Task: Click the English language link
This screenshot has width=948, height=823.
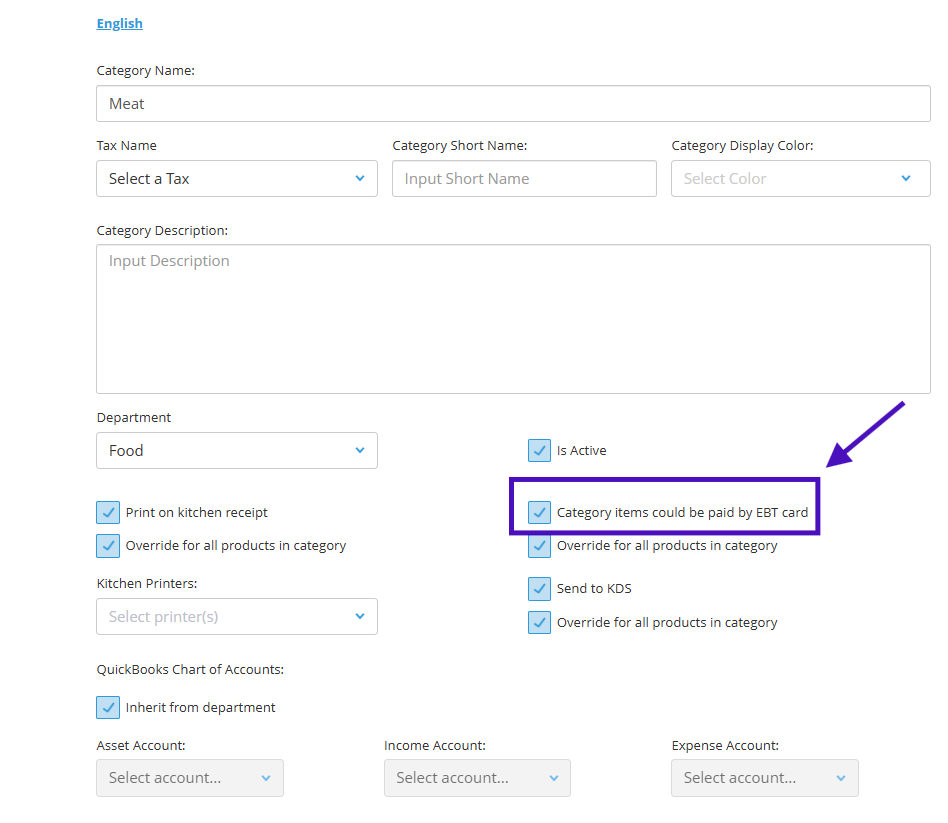Action: pyautogui.click(x=119, y=23)
